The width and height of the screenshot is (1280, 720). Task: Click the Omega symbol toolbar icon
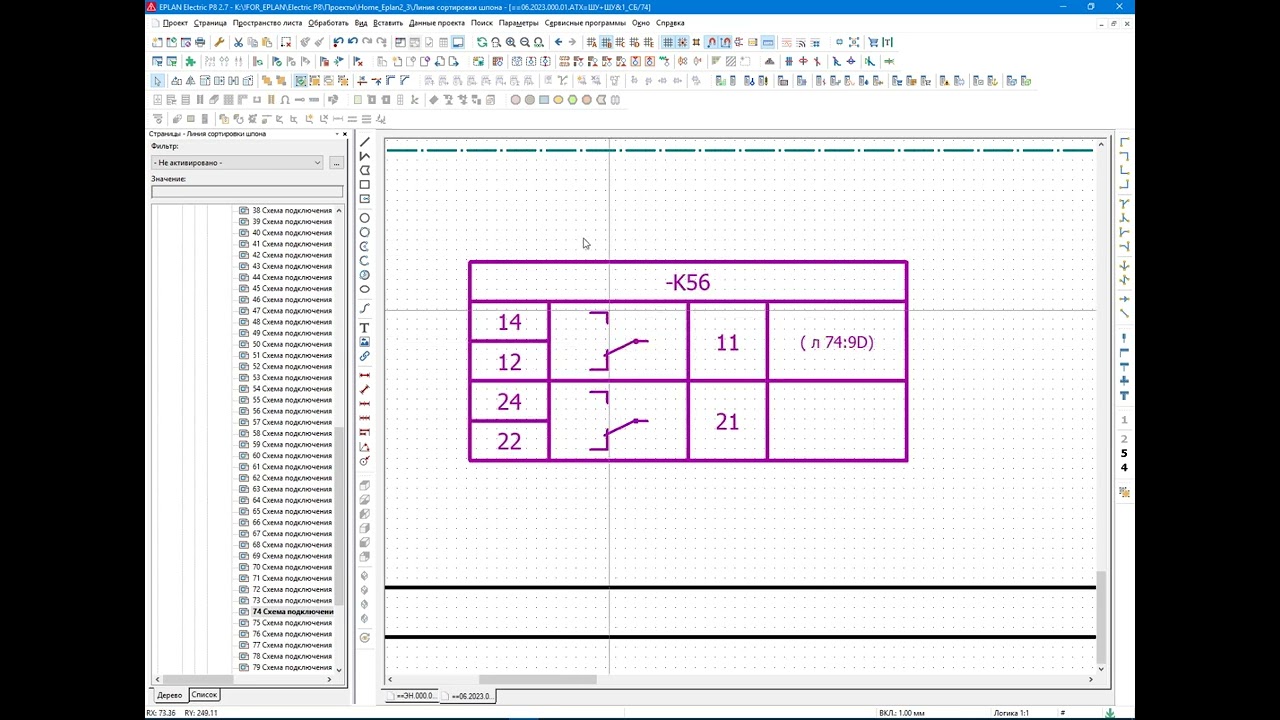[x=284, y=100]
